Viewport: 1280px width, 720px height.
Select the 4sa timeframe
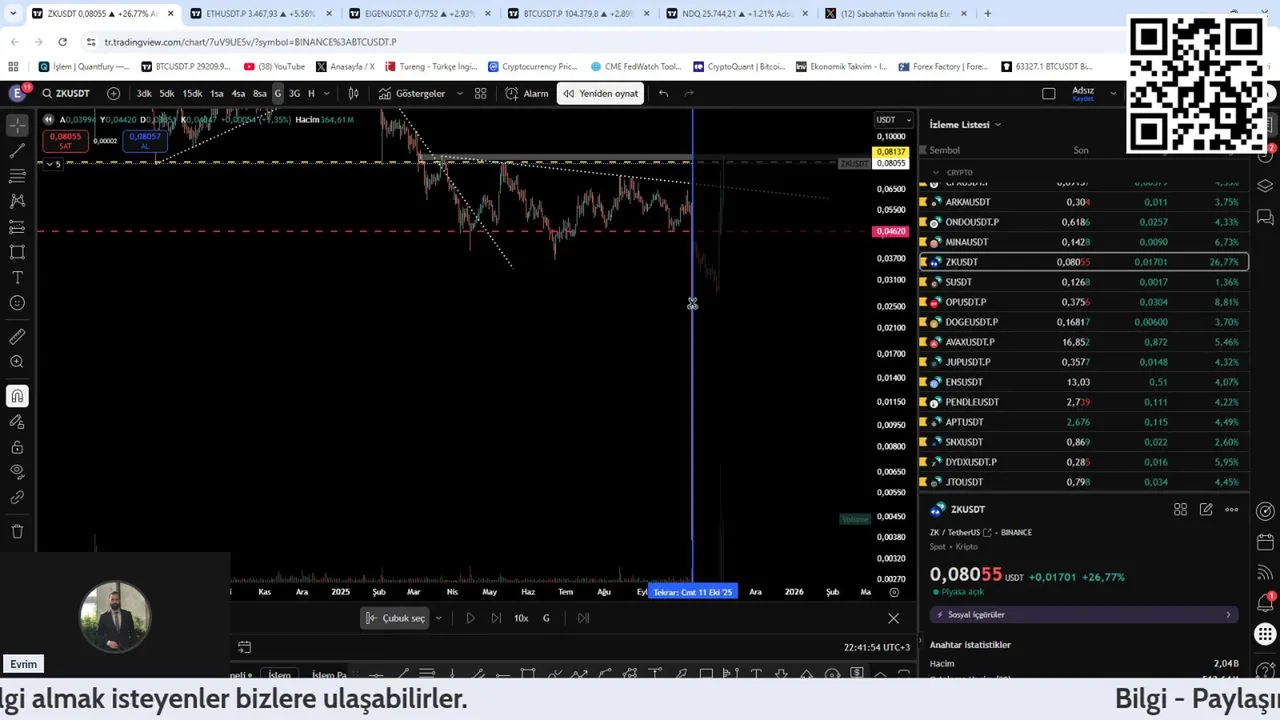(x=238, y=93)
